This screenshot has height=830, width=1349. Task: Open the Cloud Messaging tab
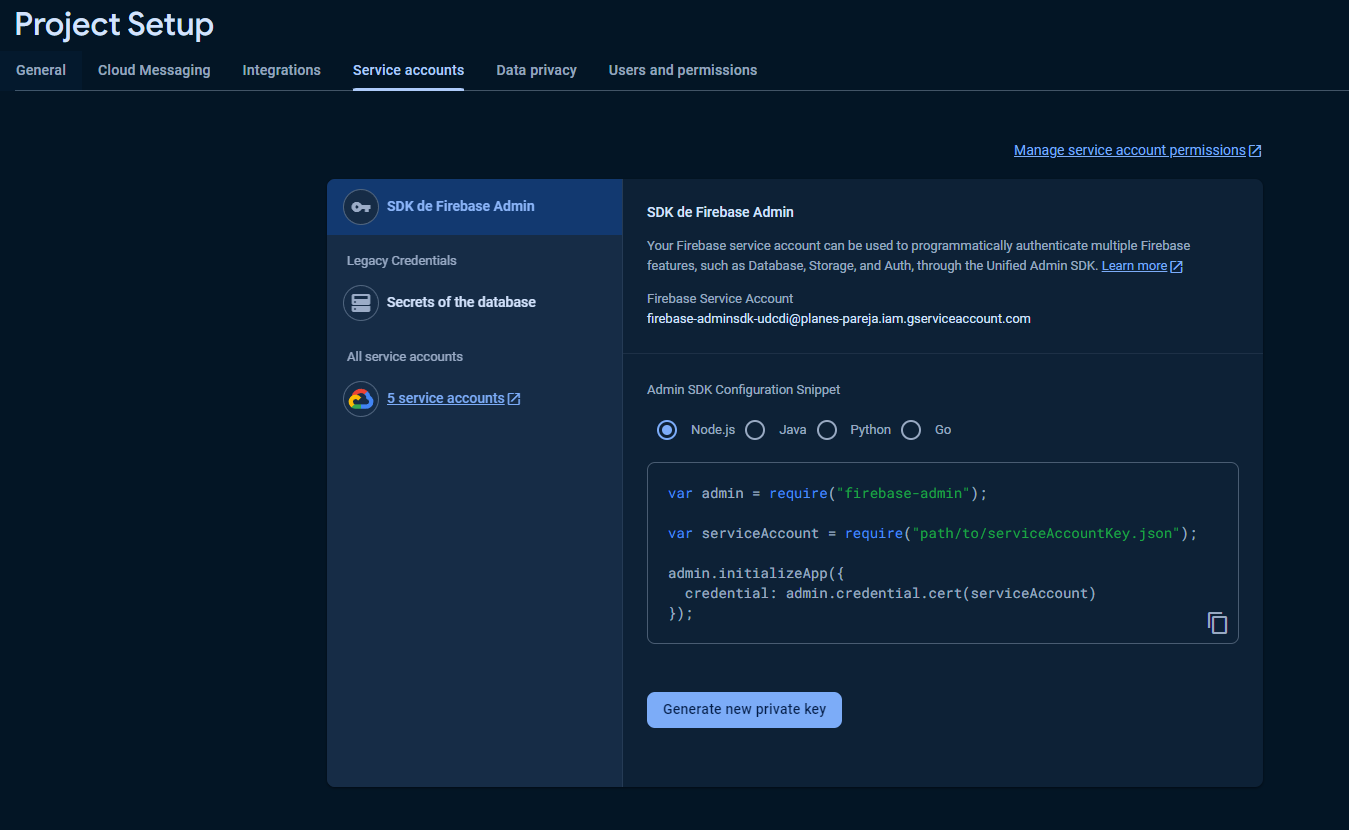154,70
